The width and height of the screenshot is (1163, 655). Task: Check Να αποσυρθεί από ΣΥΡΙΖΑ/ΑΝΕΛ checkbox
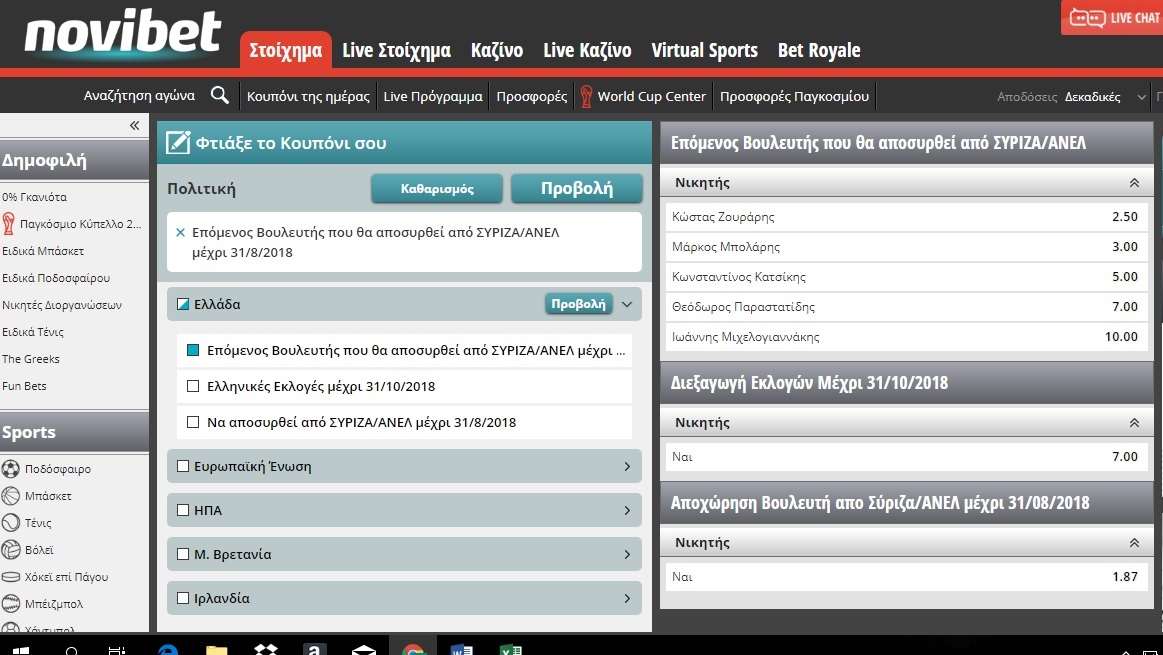[x=193, y=422]
